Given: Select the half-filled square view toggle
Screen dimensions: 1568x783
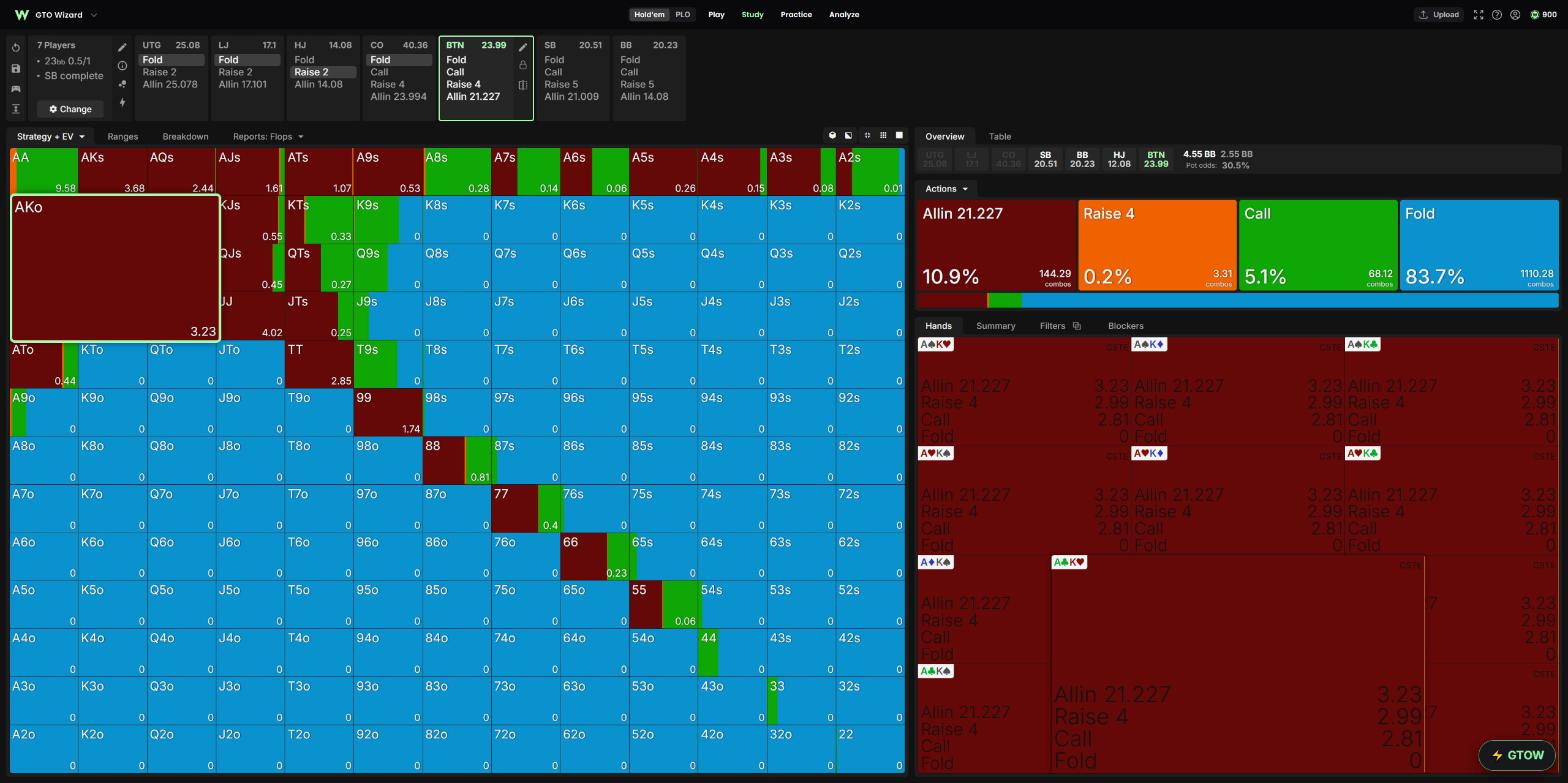Looking at the screenshot, I should tap(848, 136).
